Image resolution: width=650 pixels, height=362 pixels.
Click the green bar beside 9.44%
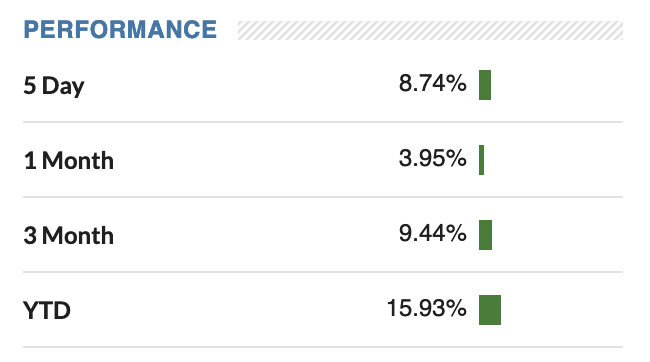[x=485, y=235]
